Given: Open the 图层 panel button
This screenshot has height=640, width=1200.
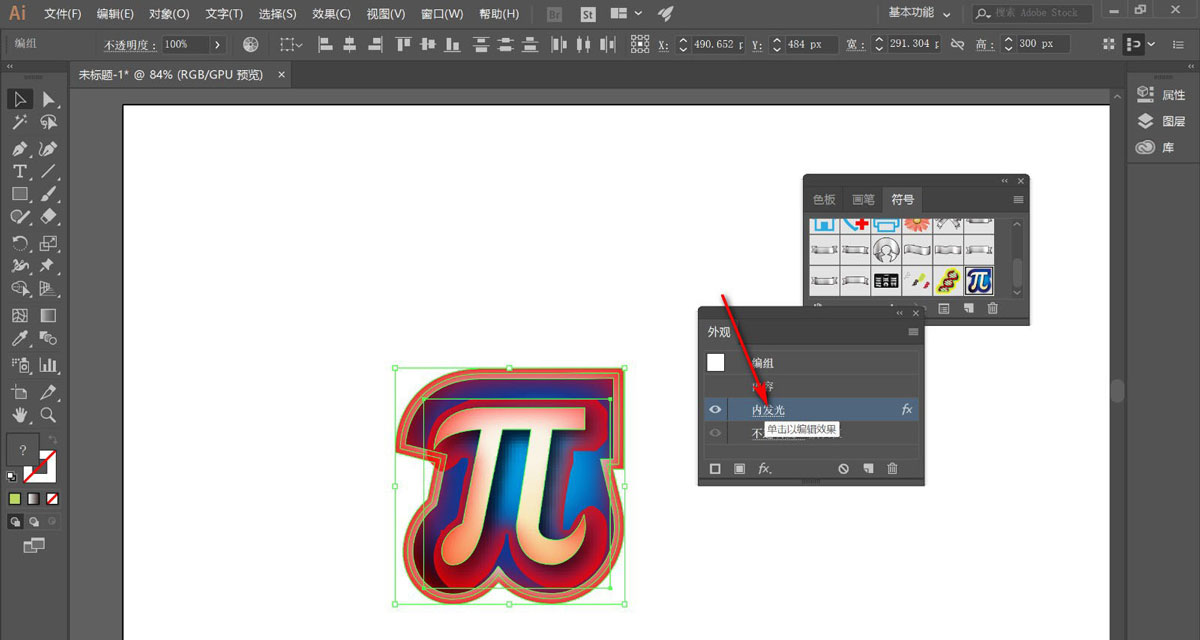Looking at the screenshot, I should pyautogui.click(x=1164, y=121).
